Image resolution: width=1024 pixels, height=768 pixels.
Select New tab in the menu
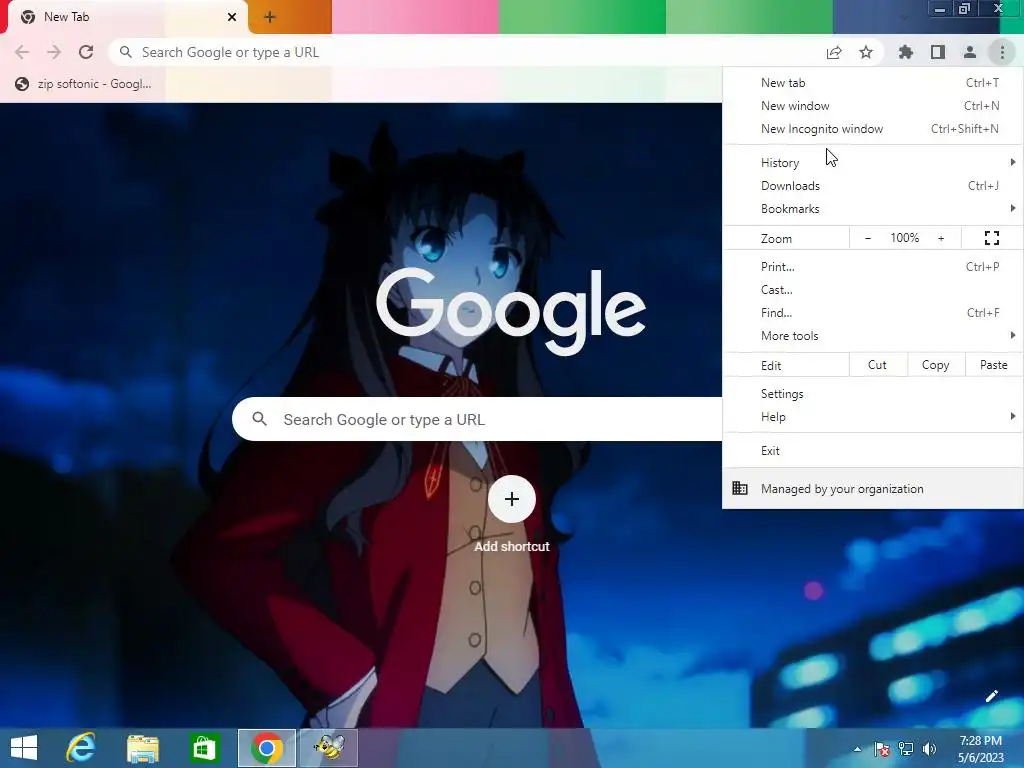click(873, 83)
